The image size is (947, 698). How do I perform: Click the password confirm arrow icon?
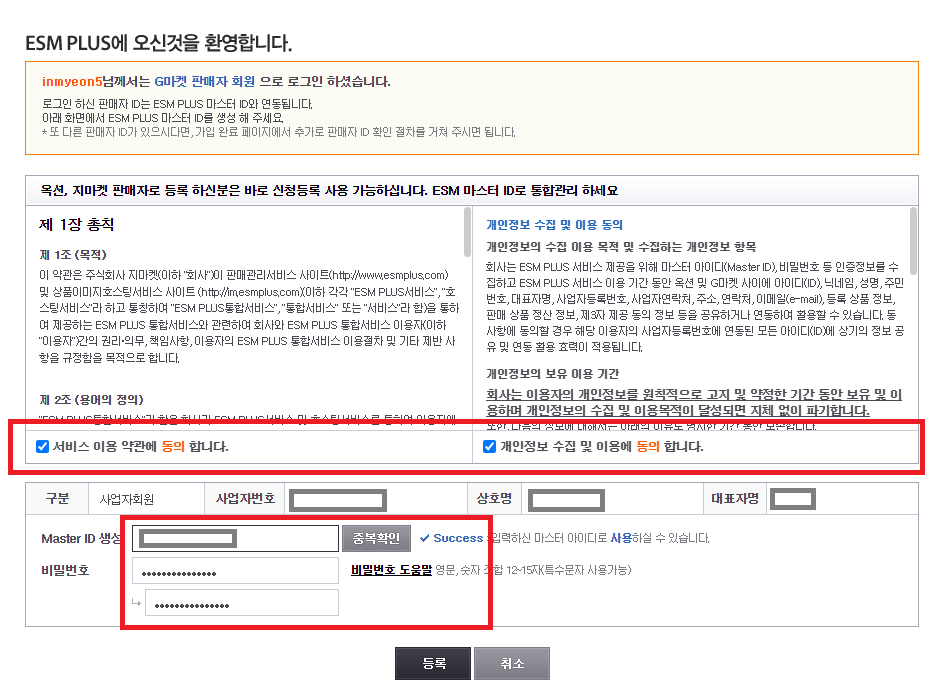pos(136,602)
